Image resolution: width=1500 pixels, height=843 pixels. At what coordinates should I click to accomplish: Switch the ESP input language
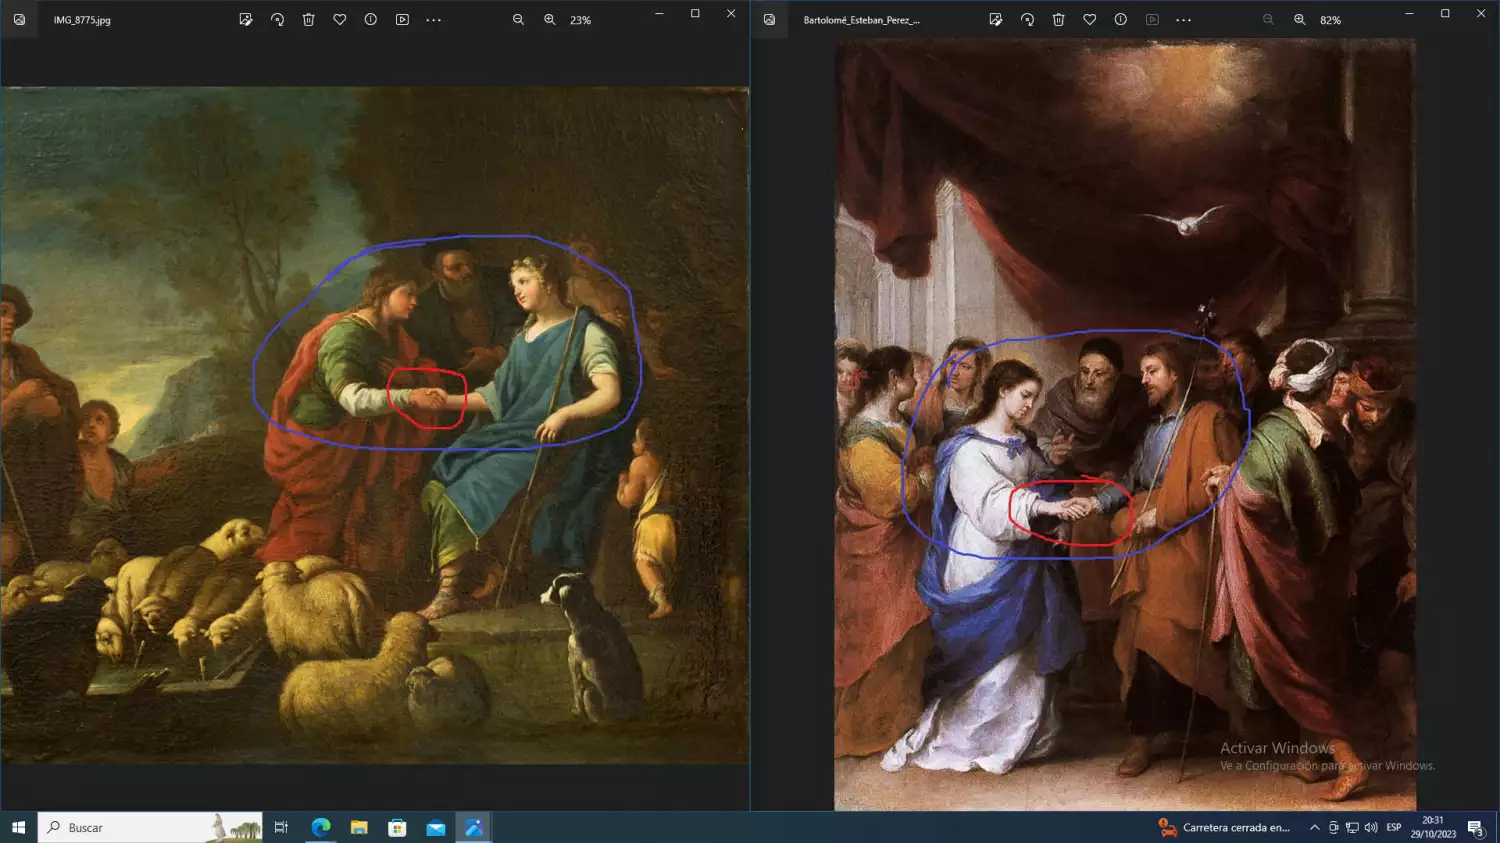pos(1394,827)
